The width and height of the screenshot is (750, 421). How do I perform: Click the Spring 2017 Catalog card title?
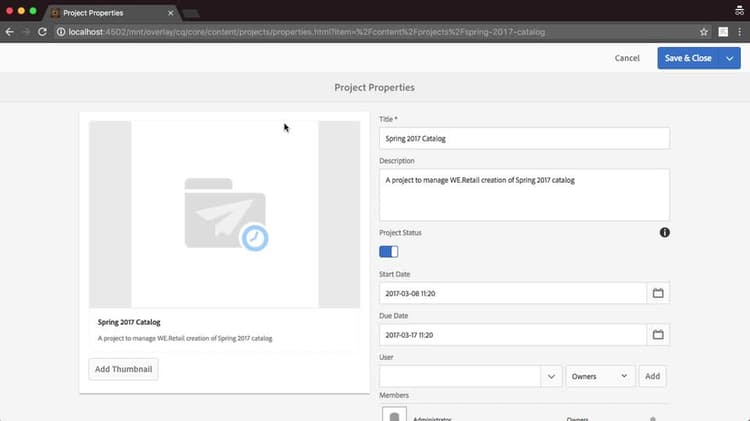[129, 322]
